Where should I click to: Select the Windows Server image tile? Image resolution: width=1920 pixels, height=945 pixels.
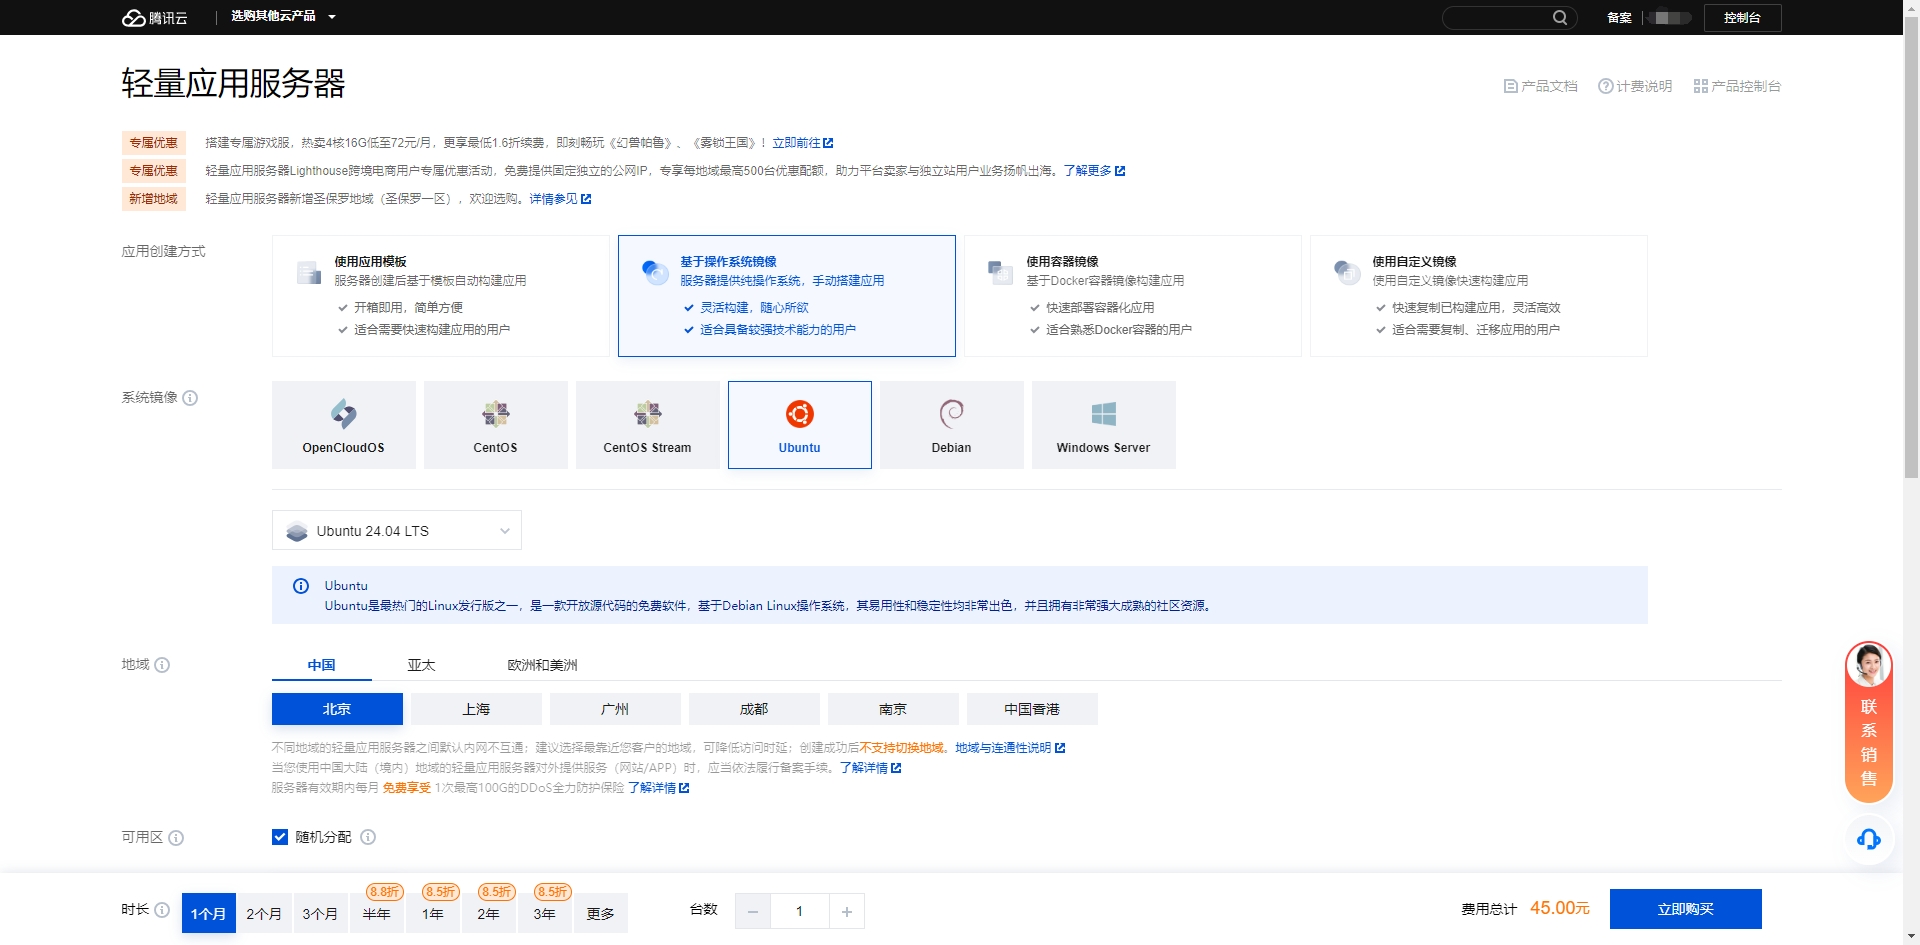(x=1104, y=425)
